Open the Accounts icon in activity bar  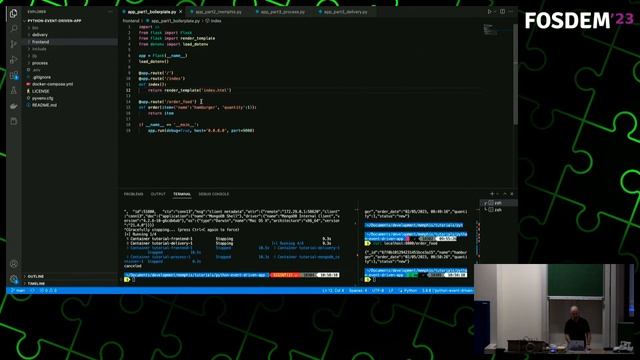tap(13, 264)
